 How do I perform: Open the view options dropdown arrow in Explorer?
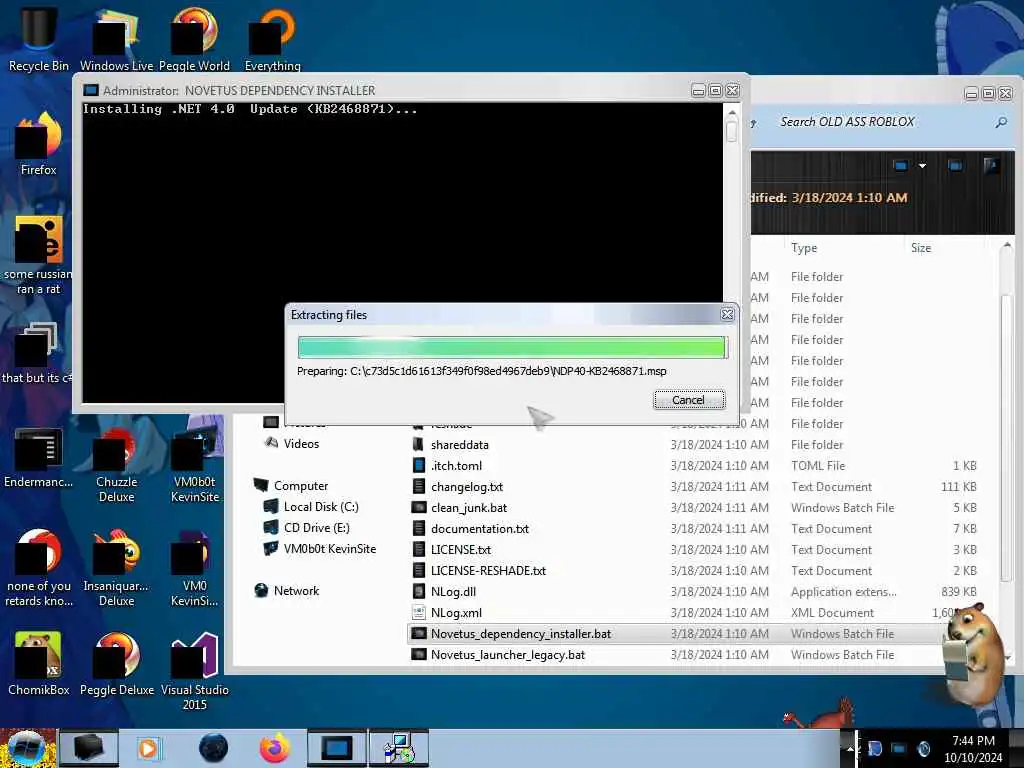922,166
